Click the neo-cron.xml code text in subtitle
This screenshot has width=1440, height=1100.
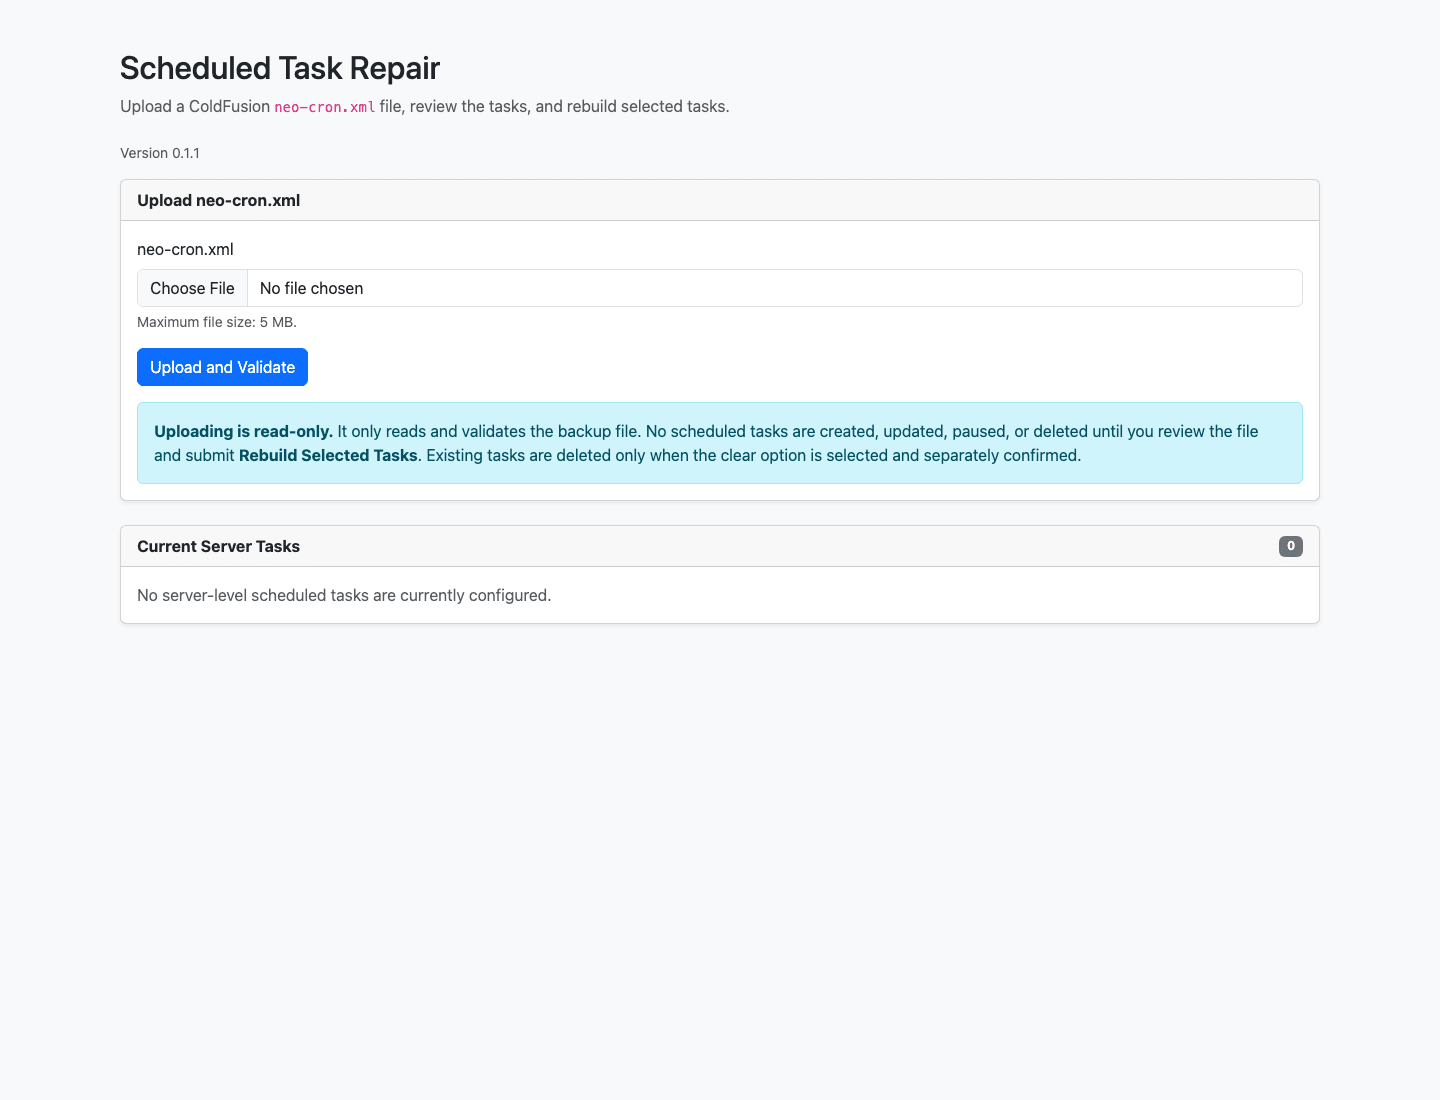tap(325, 107)
